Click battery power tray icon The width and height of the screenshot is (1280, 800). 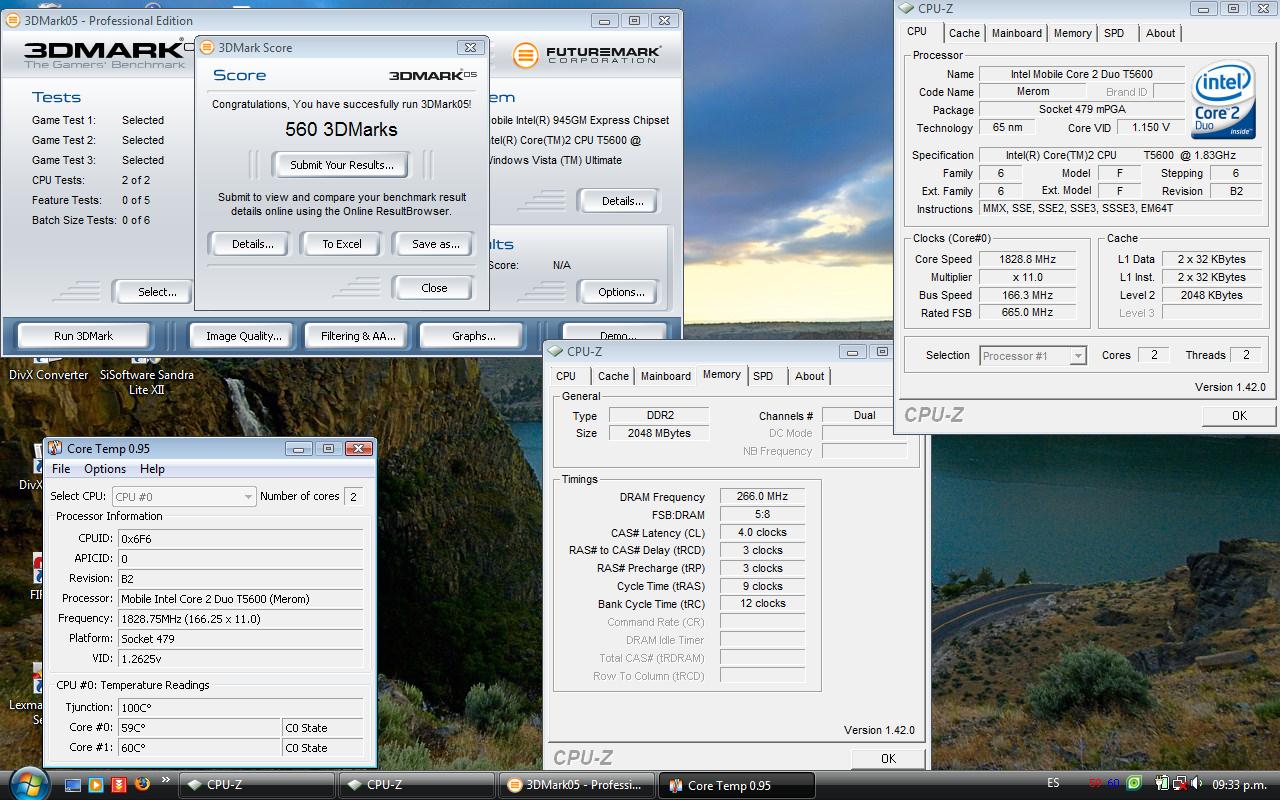[x=1163, y=783]
